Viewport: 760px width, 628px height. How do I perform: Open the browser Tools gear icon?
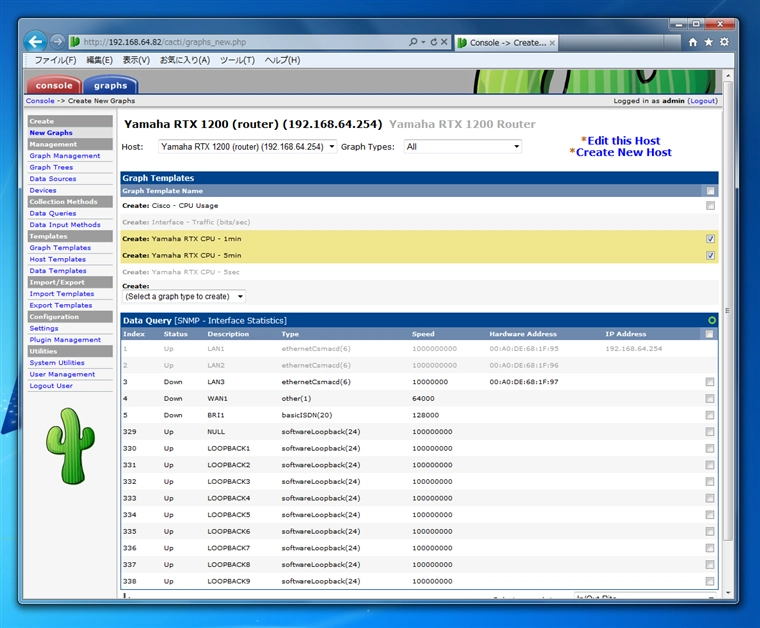tap(724, 42)
